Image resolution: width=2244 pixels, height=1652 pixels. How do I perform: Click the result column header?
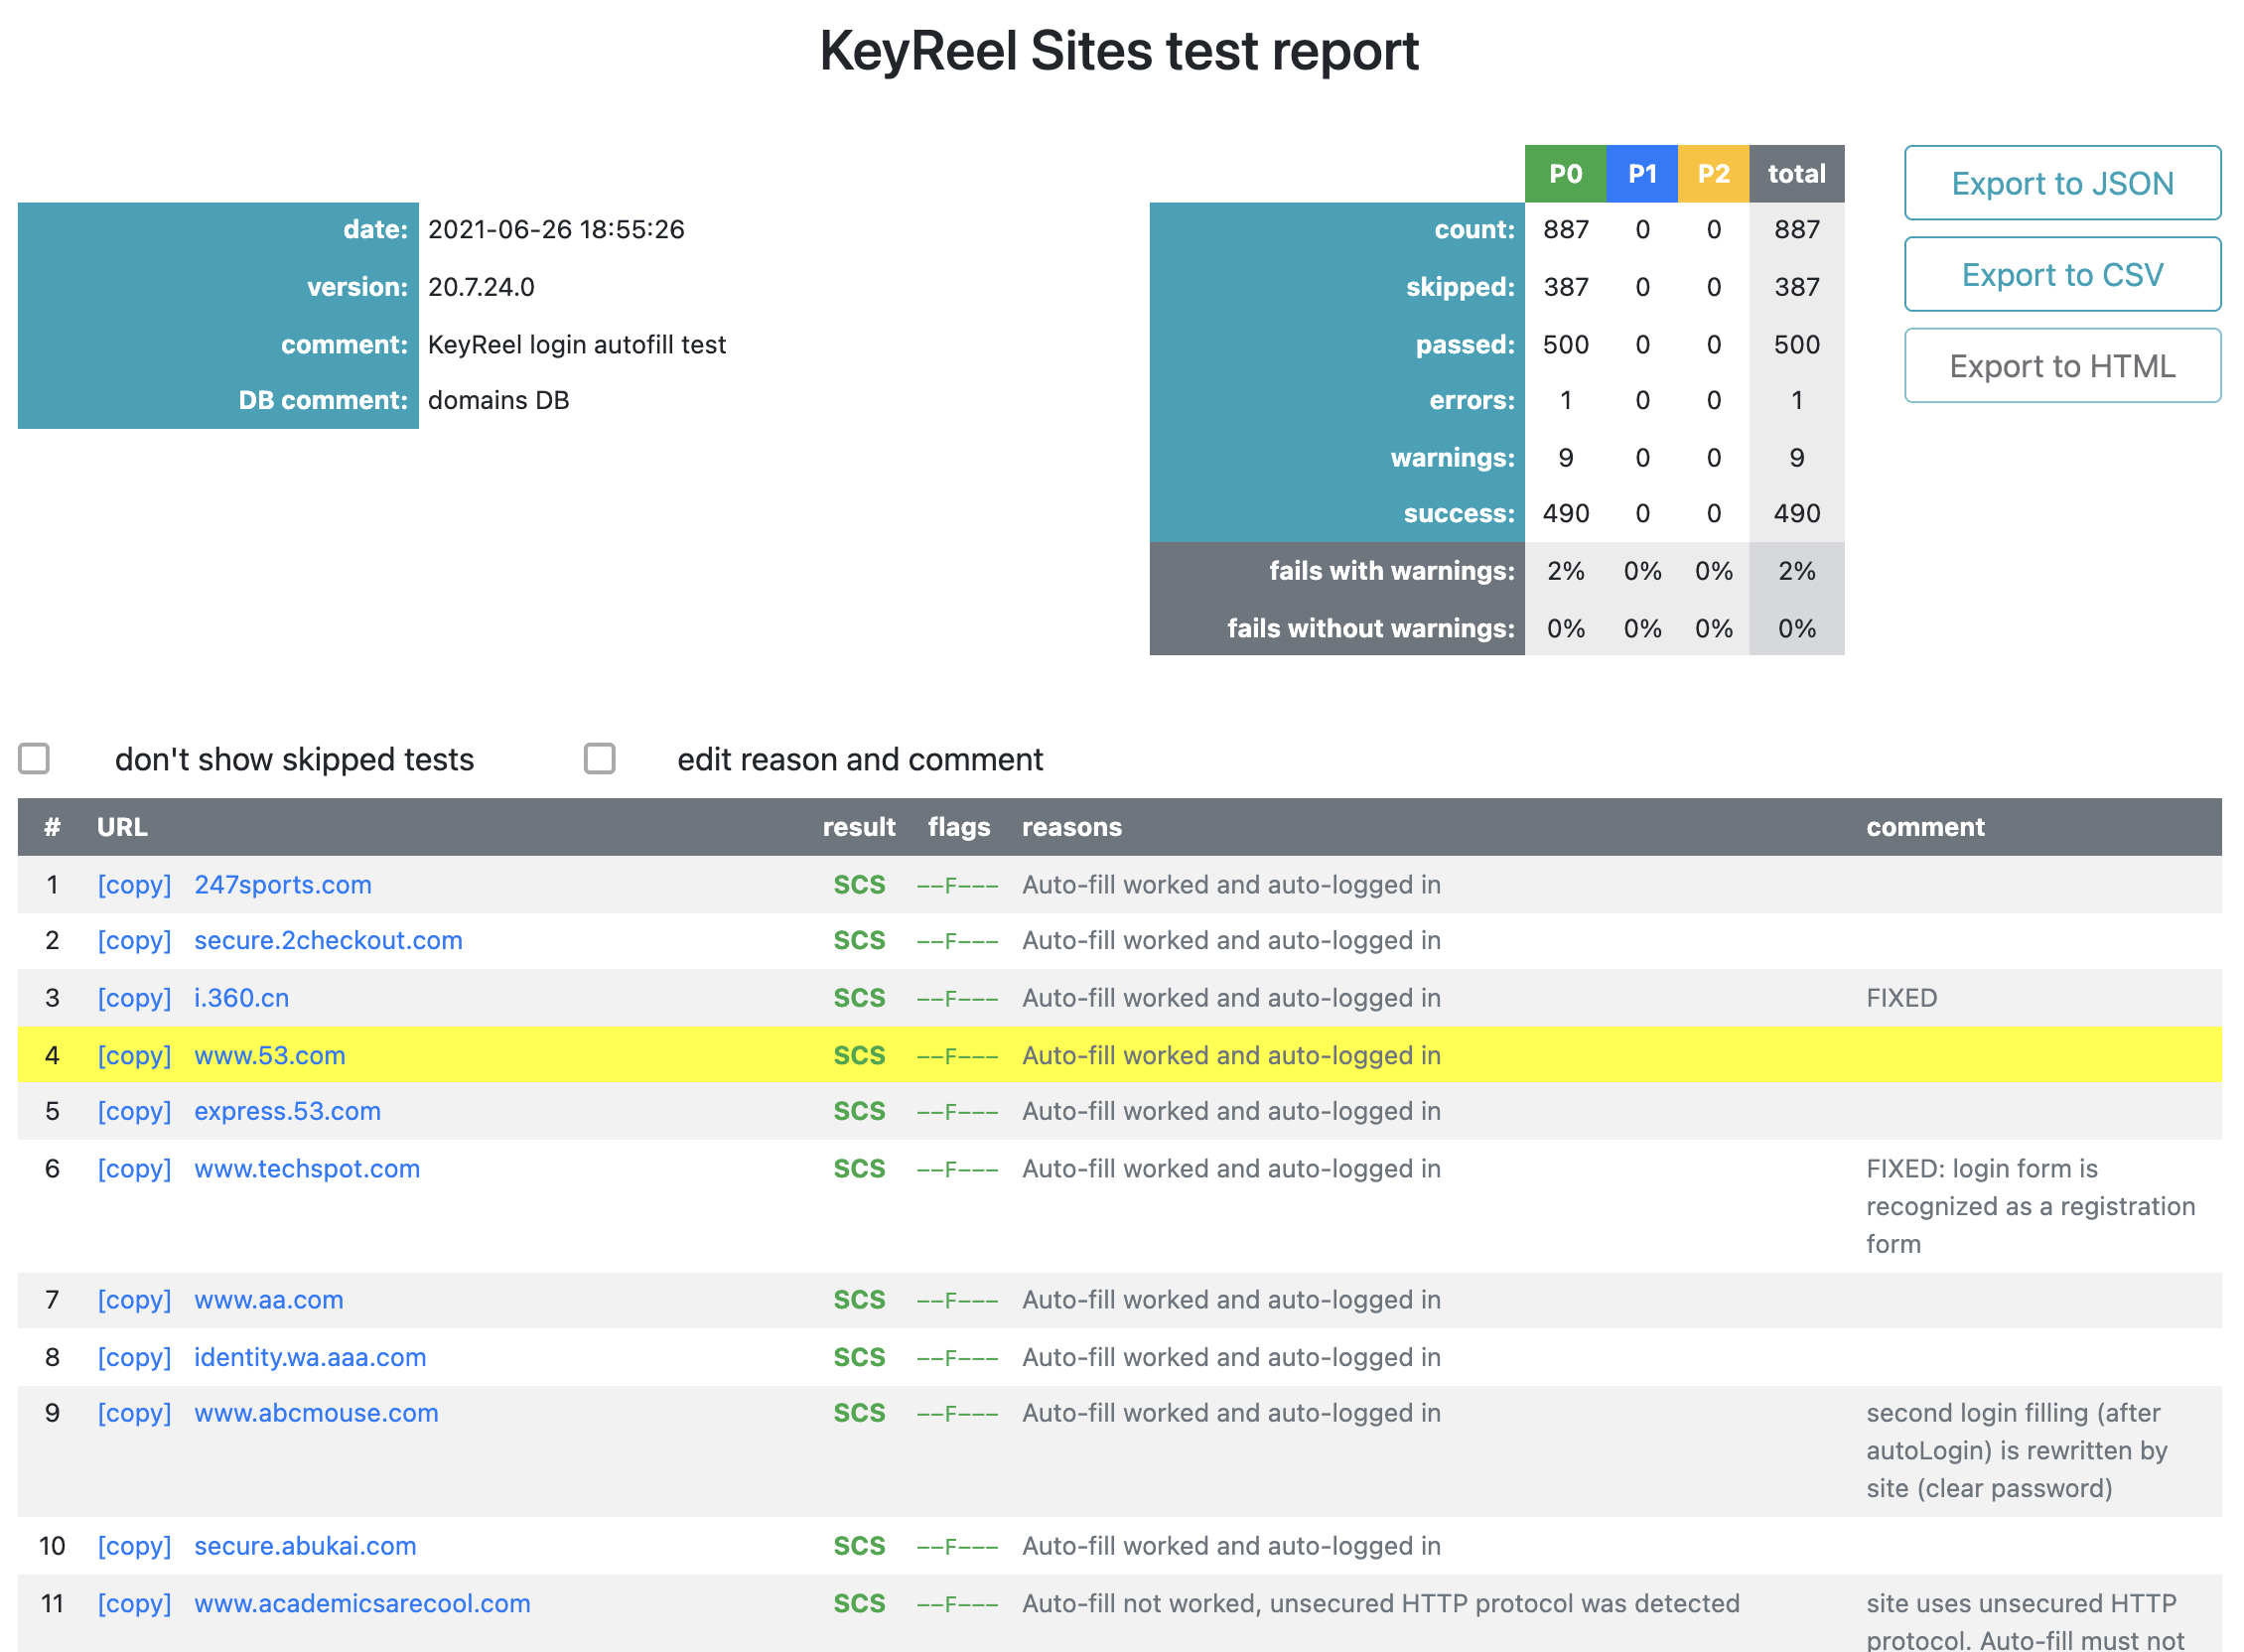859,828
